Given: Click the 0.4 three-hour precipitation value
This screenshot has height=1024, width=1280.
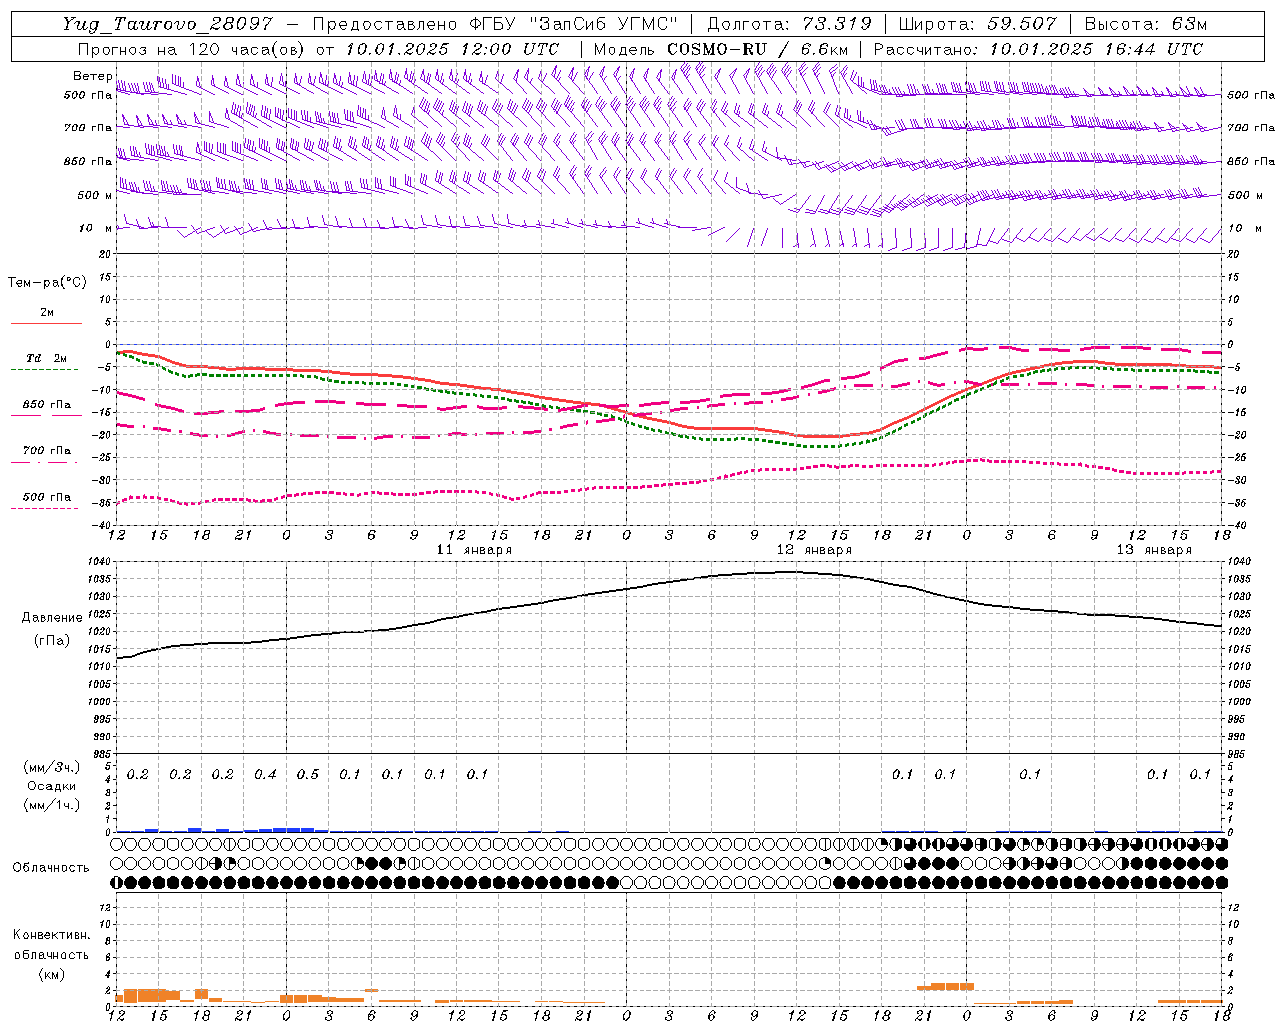Looking at the screenshot, I should 265,775.
